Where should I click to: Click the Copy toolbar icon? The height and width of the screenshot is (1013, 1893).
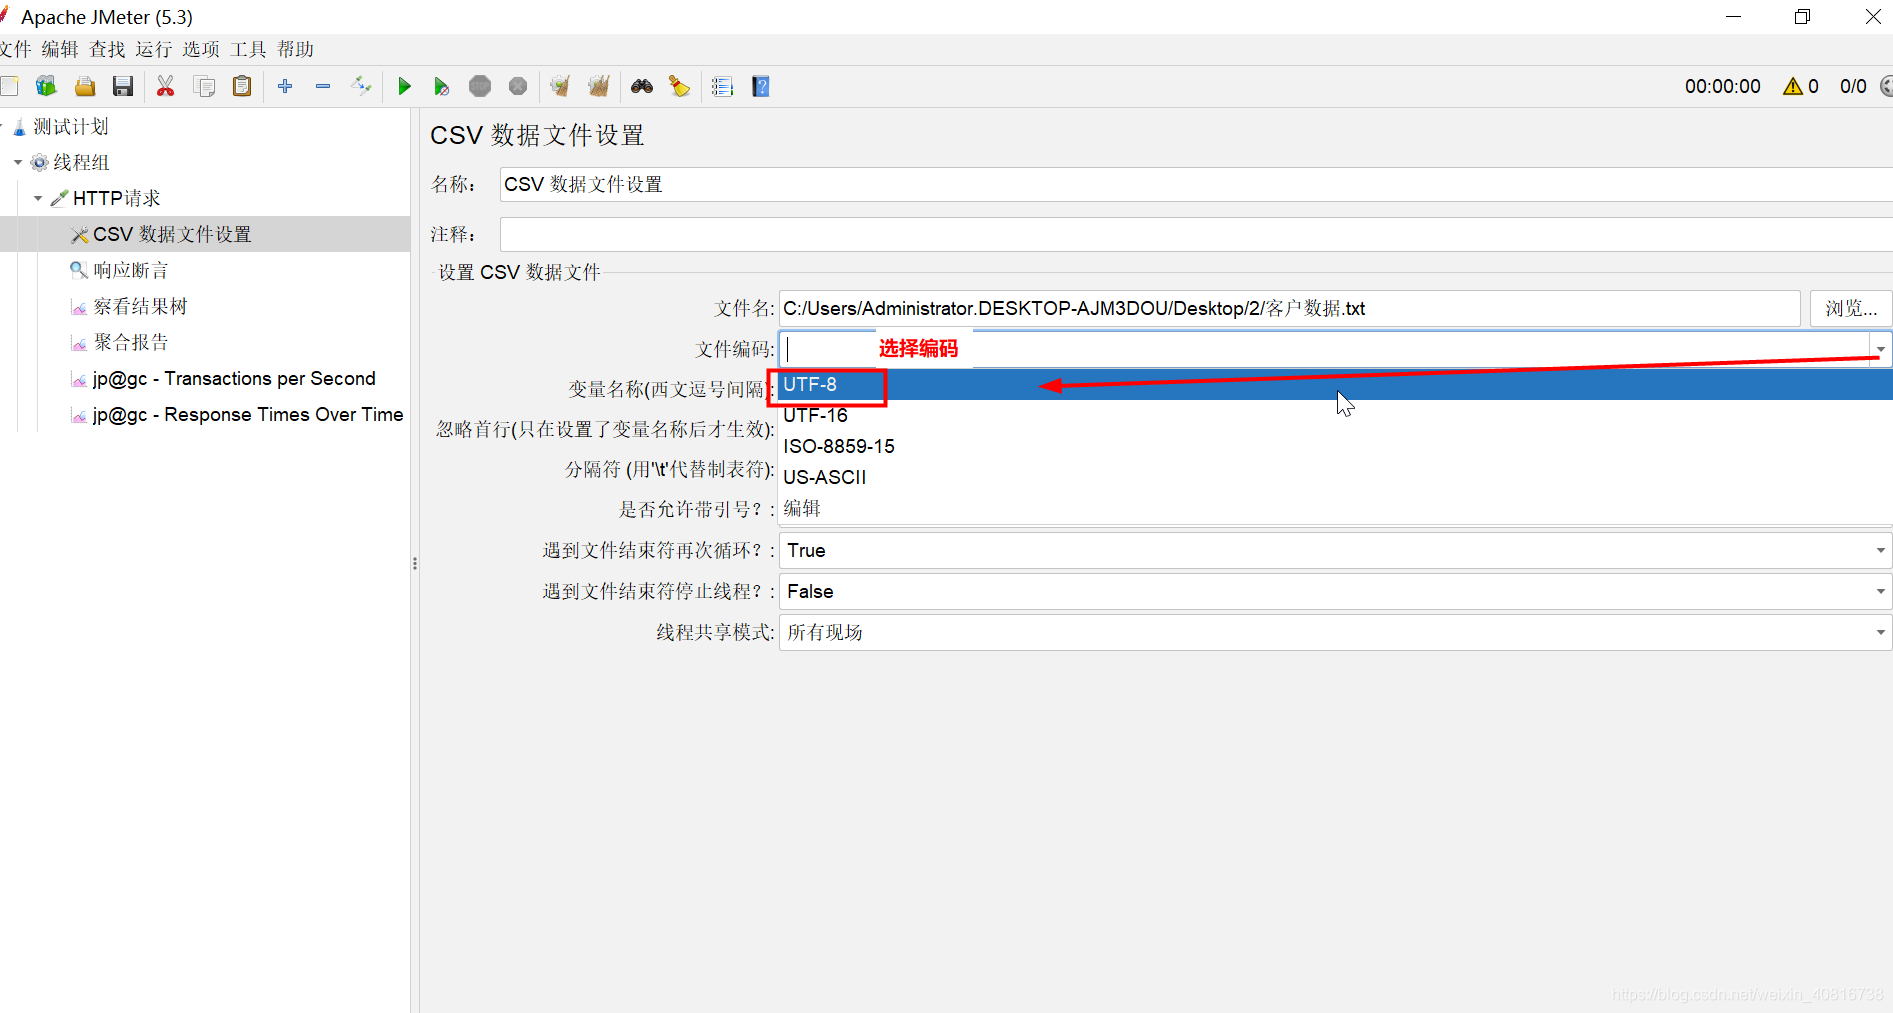[x=204, y=87]
